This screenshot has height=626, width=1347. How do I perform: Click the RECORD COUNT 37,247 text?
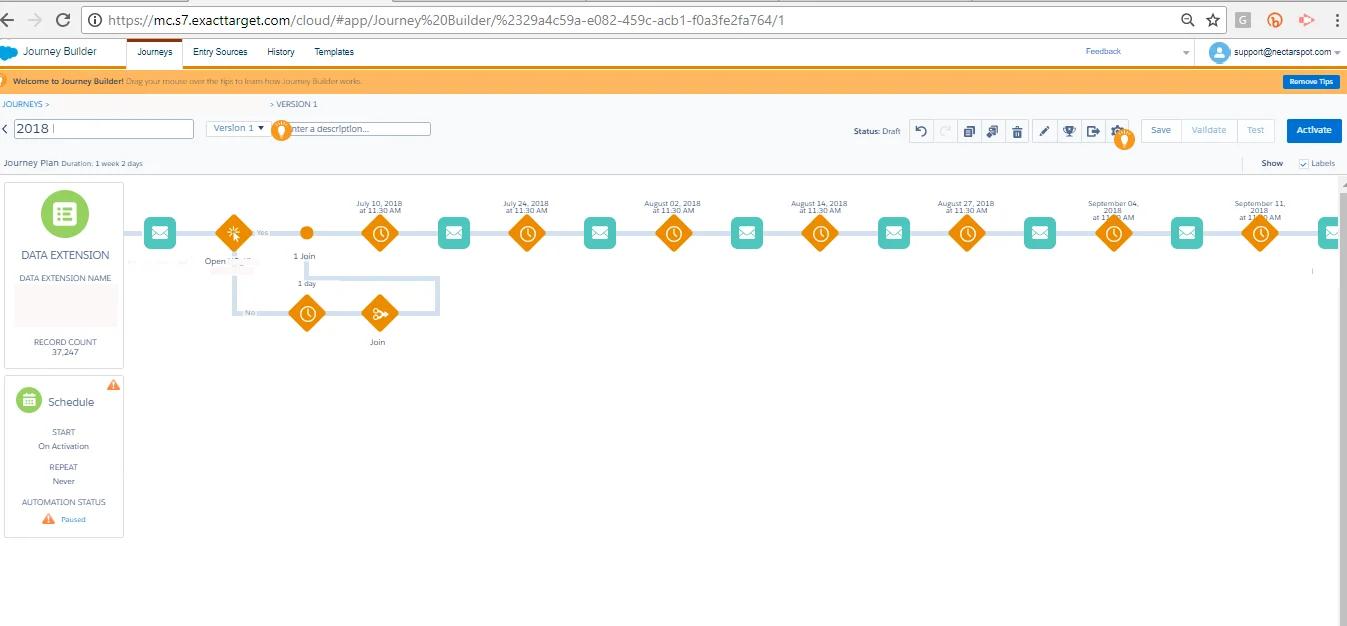[x=65, y=347]
